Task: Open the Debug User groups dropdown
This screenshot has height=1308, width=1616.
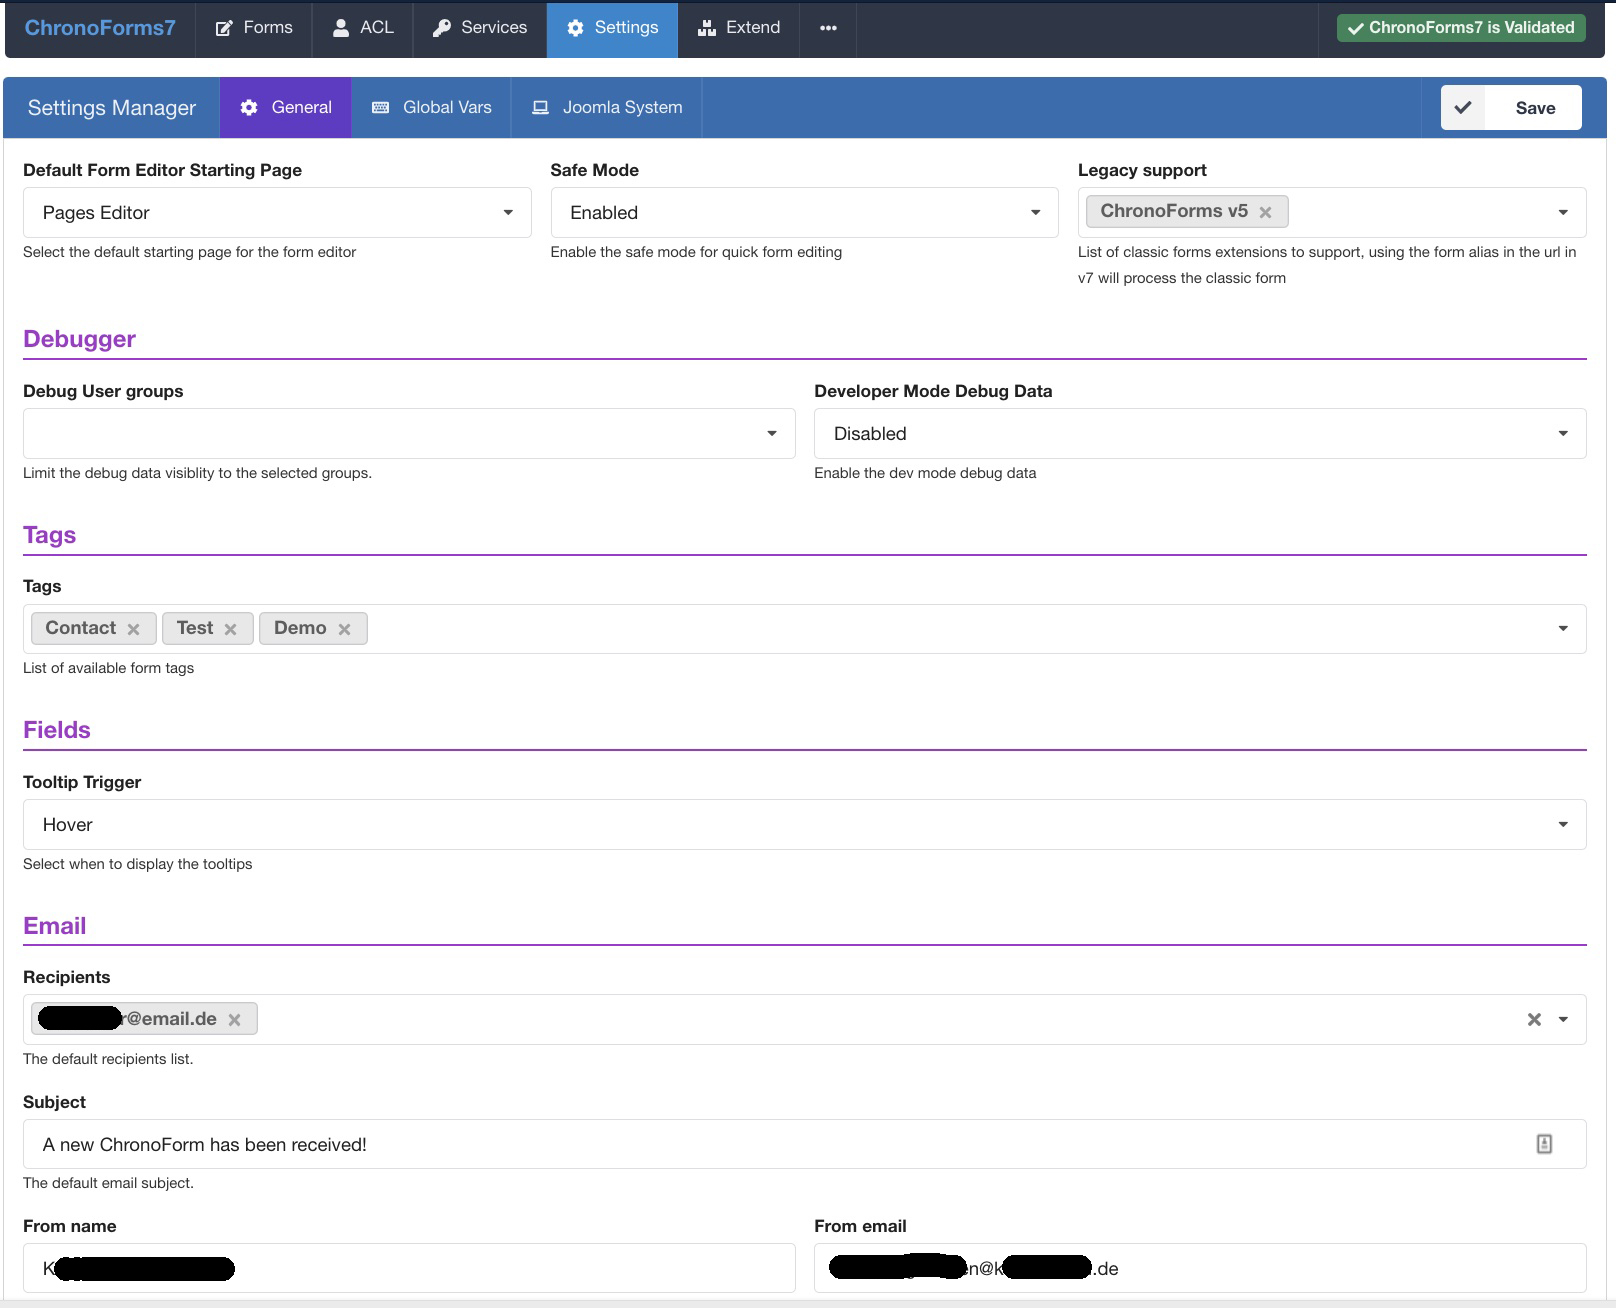Action: pyautogui.click(x=409, y=433)
